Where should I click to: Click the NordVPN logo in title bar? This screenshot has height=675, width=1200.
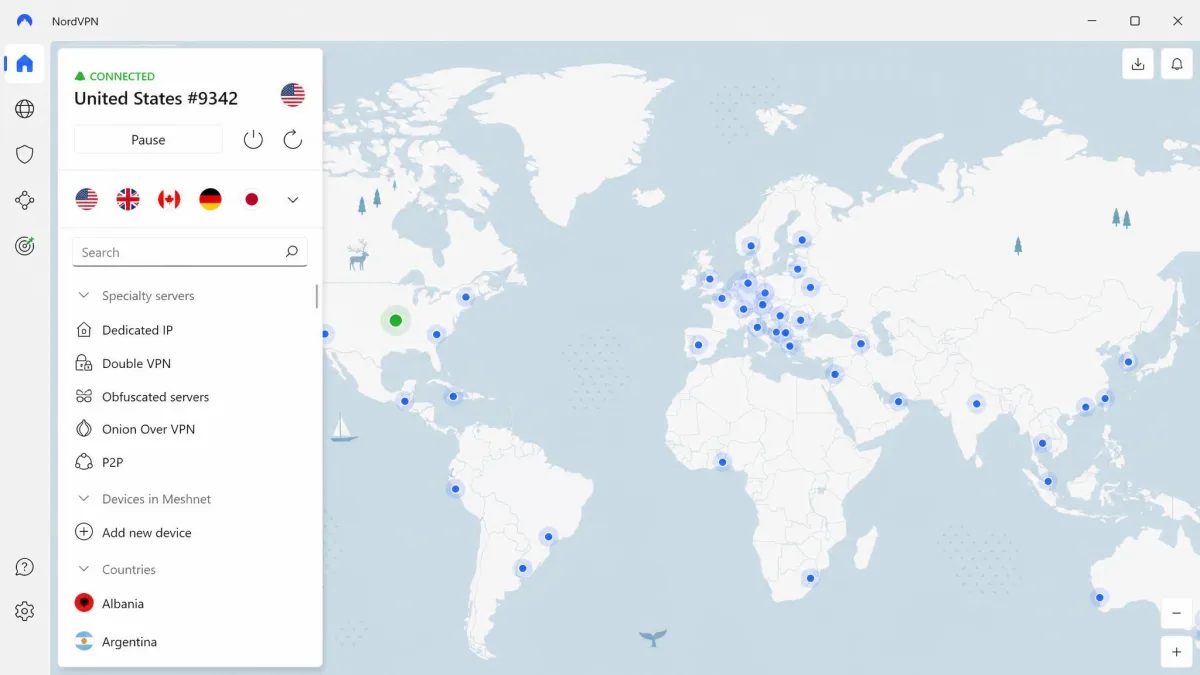25,21
